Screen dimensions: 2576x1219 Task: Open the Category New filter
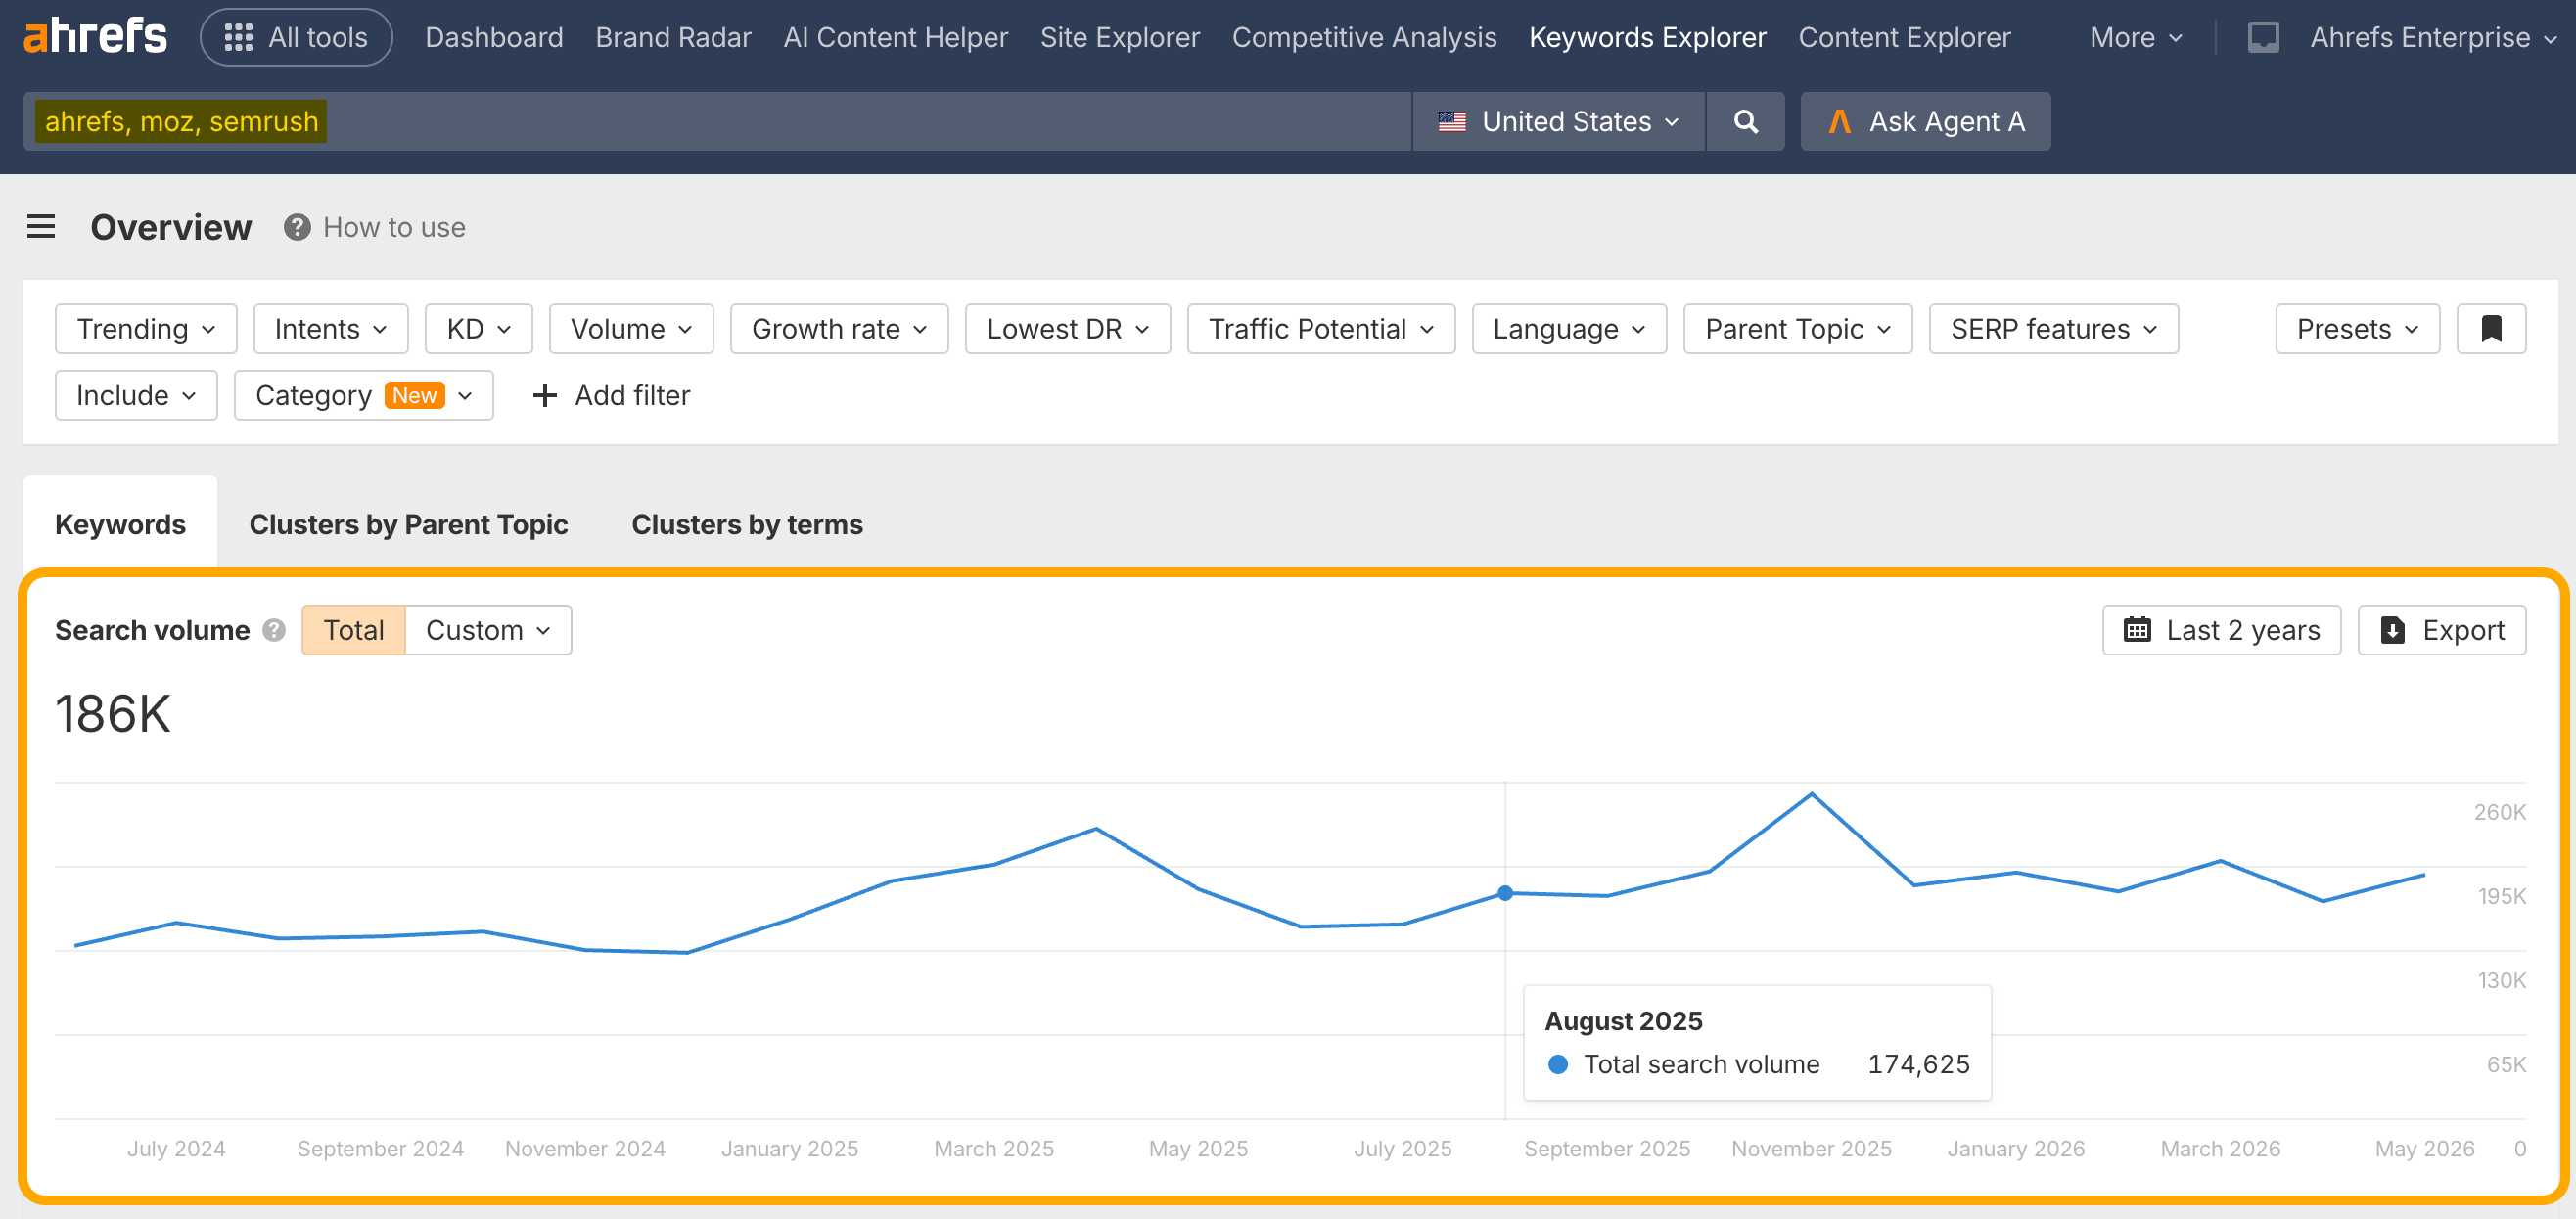pyautogui.click(x=364, y=395)
